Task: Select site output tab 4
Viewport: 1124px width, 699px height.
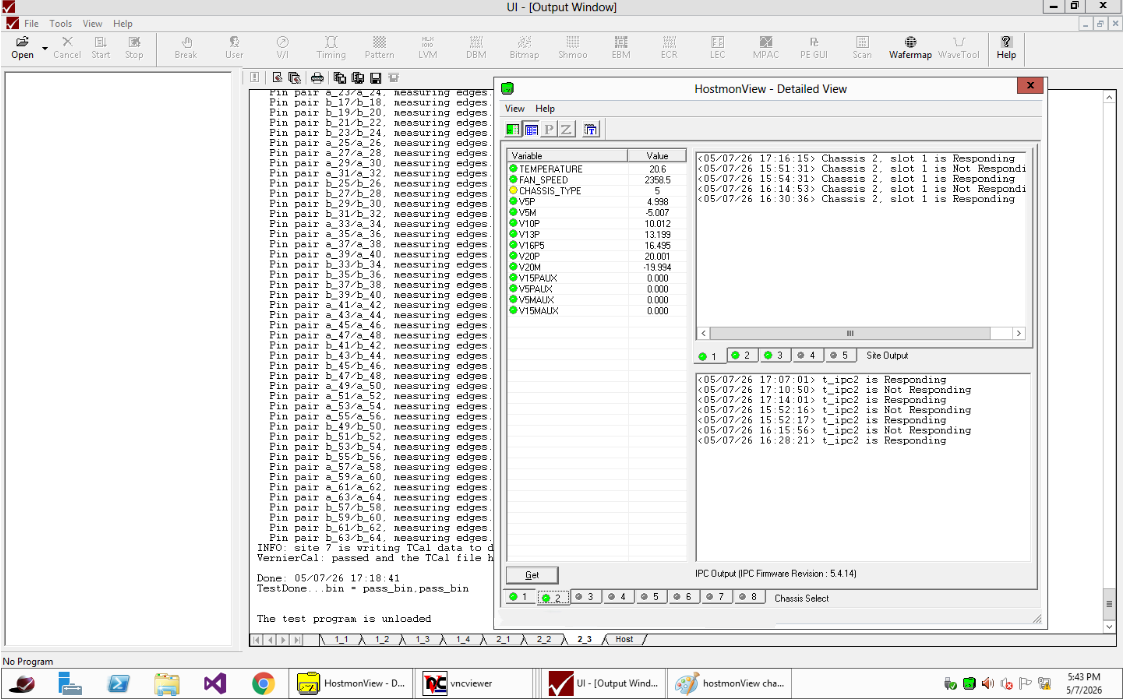Action: point(807,355)
